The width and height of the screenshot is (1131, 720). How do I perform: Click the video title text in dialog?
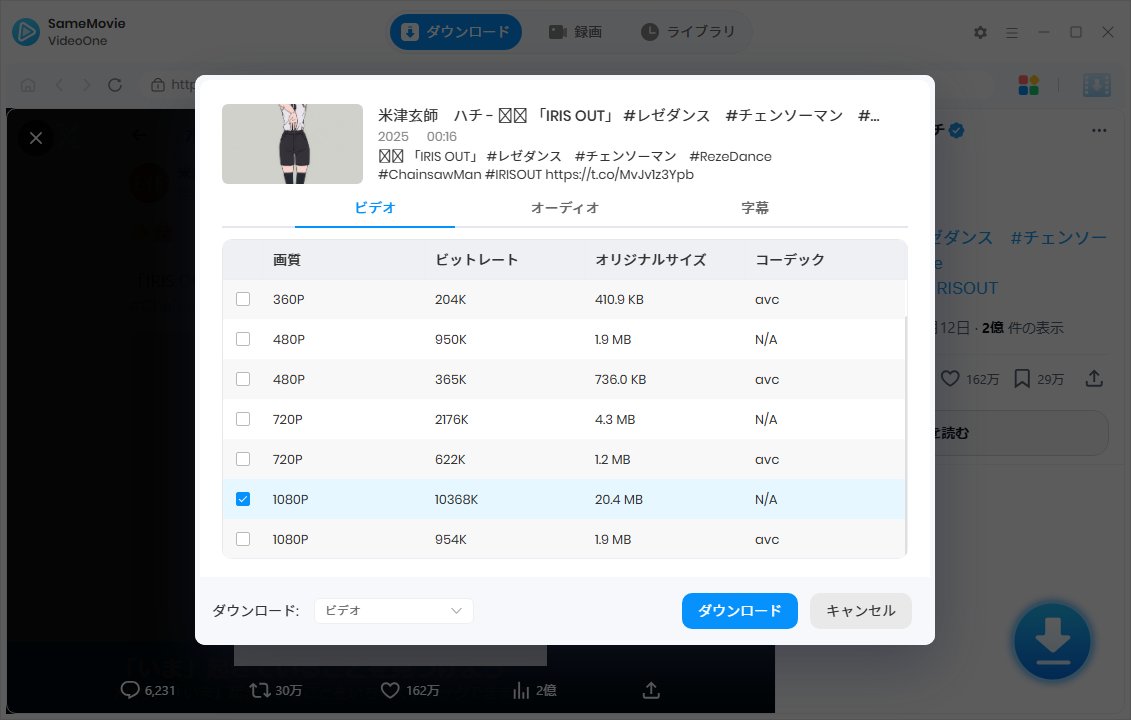[628, 115]
